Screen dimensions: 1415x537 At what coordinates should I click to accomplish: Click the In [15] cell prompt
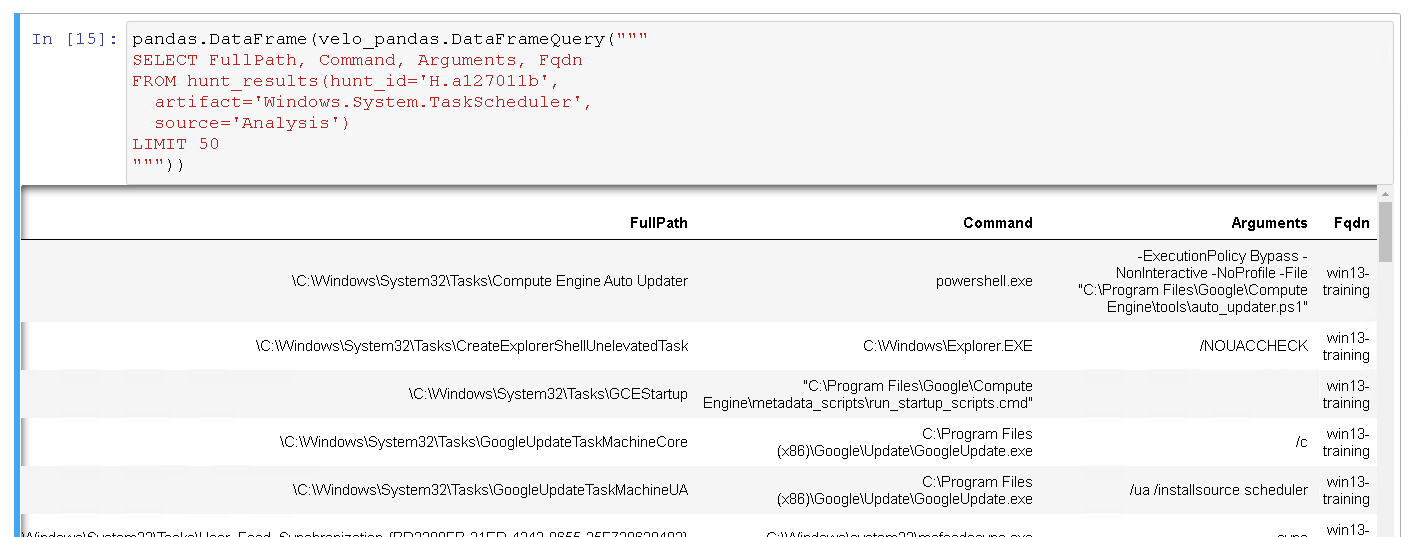pyautogui.click(x=75, y=39)
